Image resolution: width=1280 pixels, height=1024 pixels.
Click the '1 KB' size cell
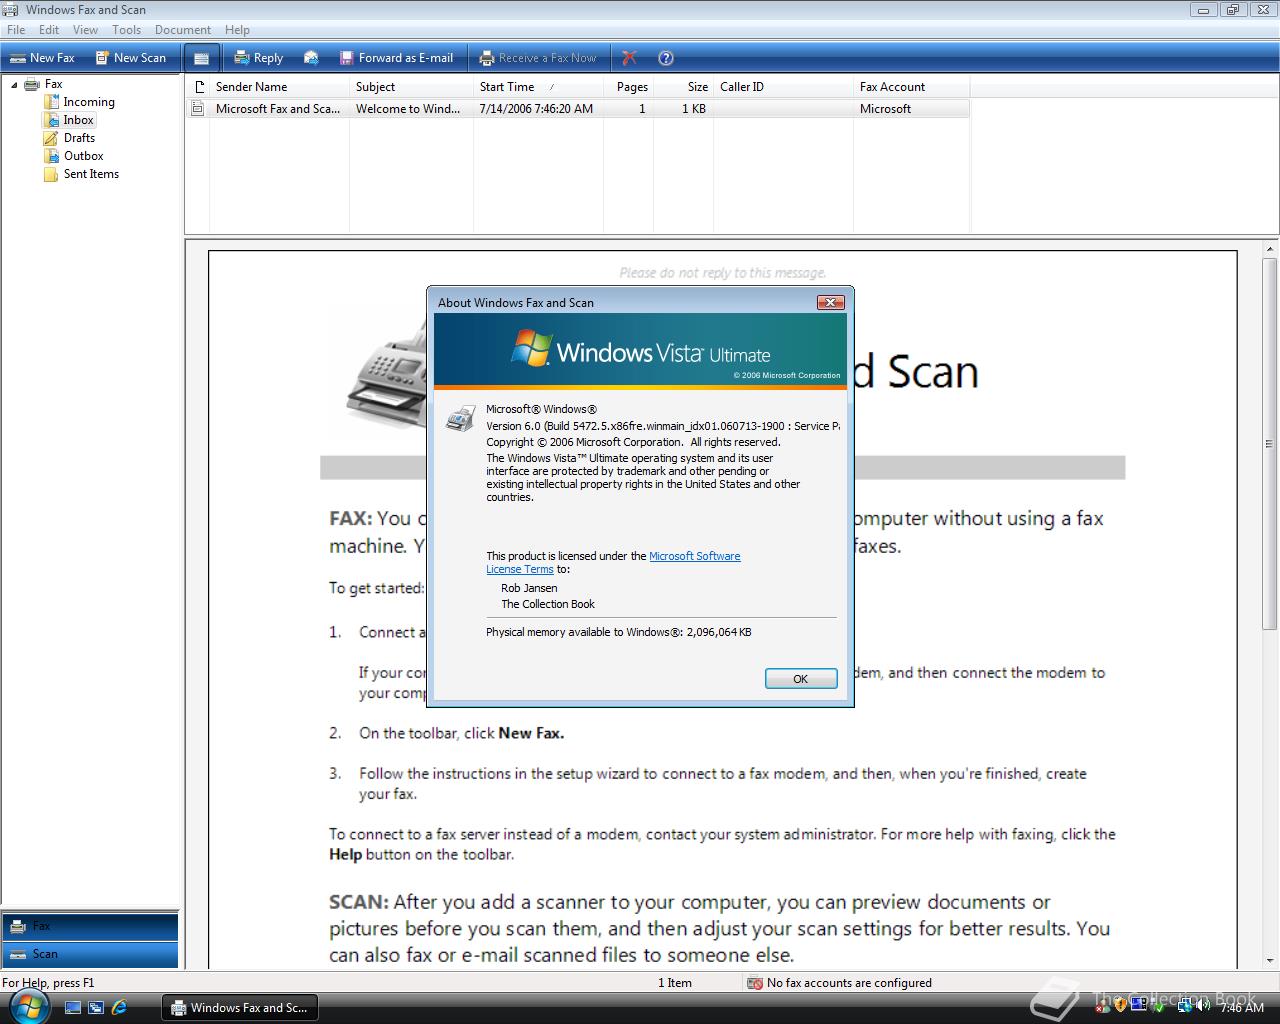[693, 109]
